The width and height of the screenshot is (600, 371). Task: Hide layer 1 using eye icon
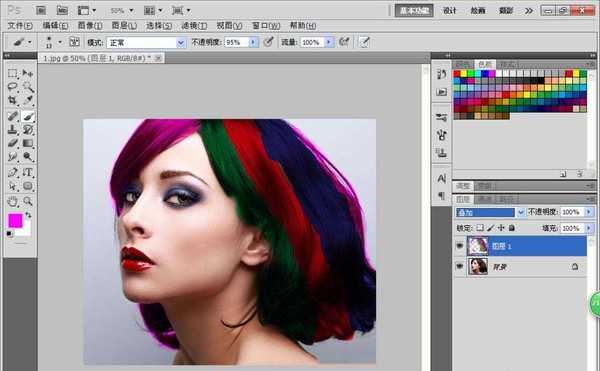point(460,246)
